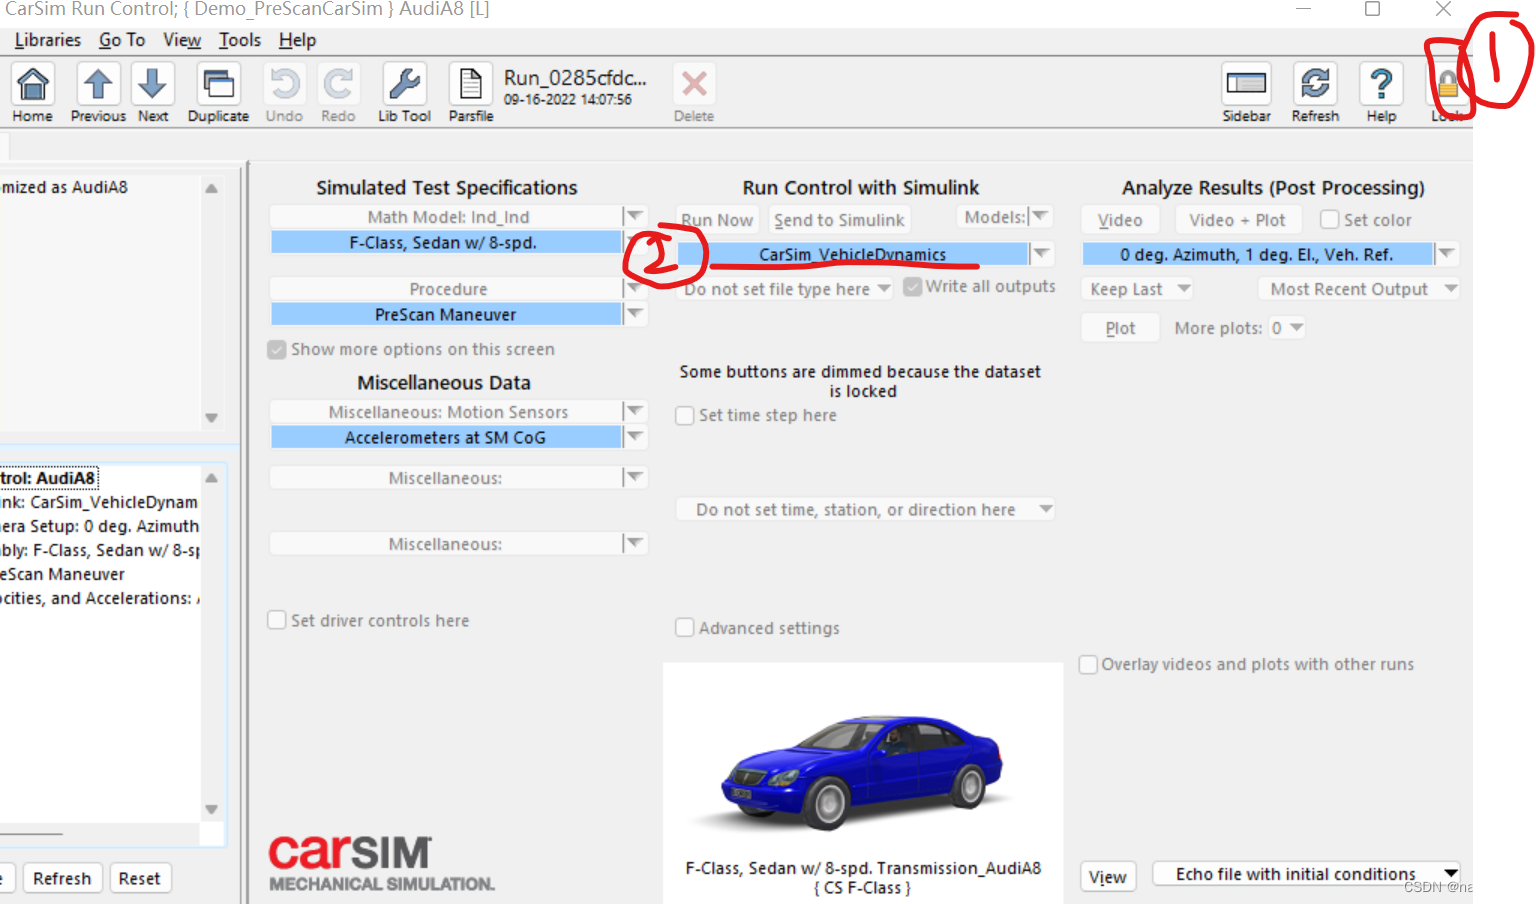This screenshot has height=904, width=1536.
Task: Click the Plot button
Action: (1120, 328)
